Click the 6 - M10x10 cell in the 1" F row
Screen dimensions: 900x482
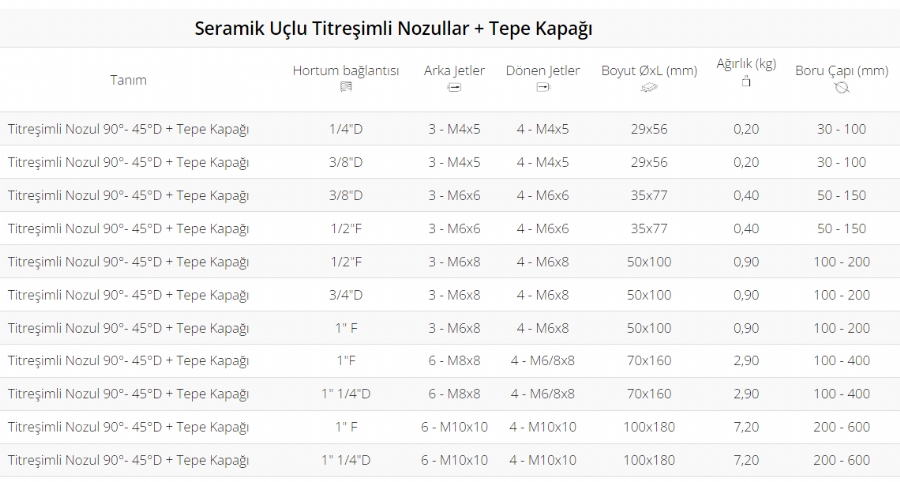pos(454,427)
